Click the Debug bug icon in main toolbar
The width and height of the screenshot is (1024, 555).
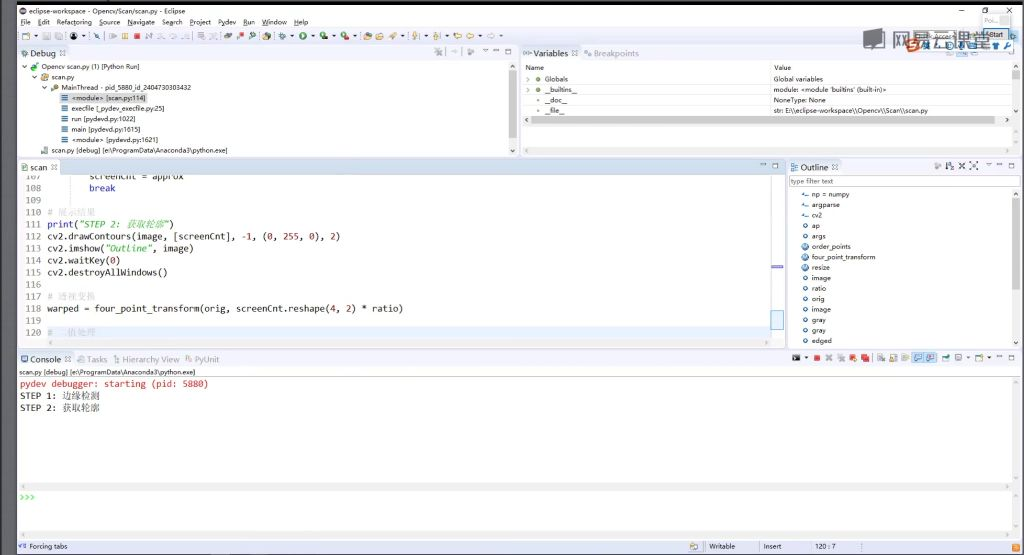click(x=282, y=36)
